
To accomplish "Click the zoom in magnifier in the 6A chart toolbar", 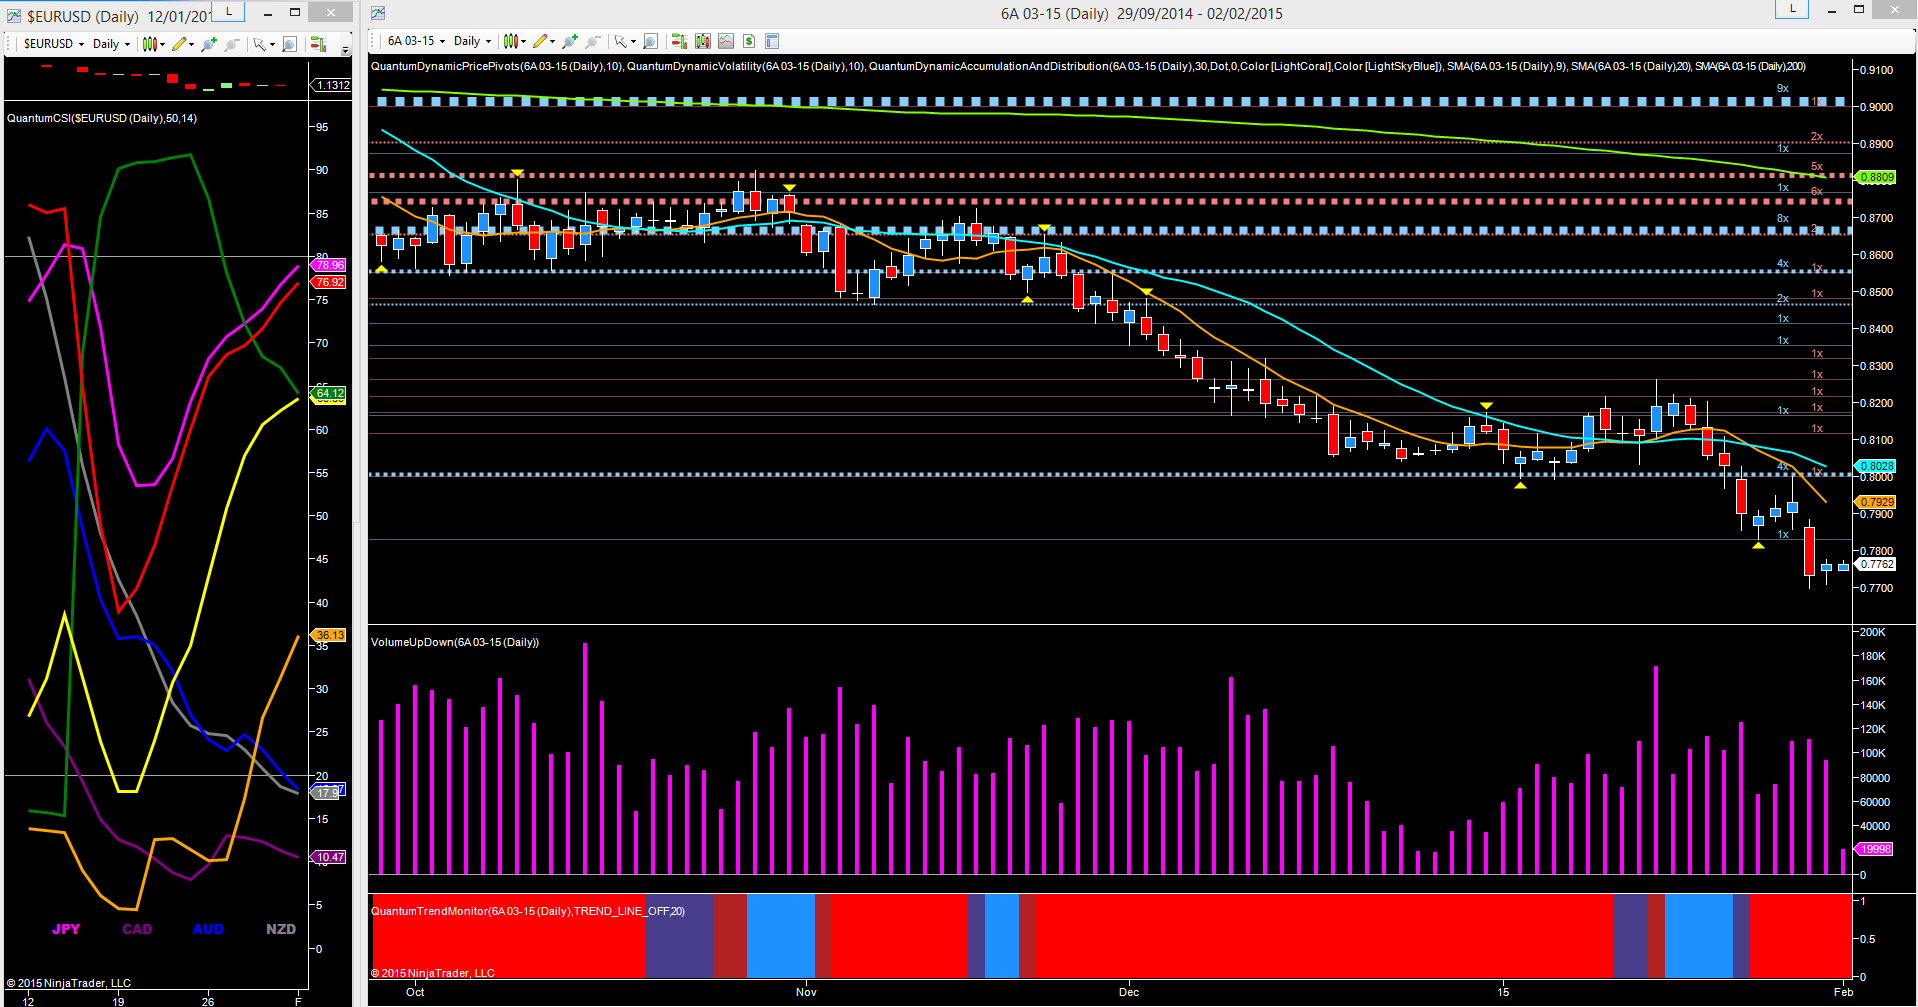I will point(570,41).
